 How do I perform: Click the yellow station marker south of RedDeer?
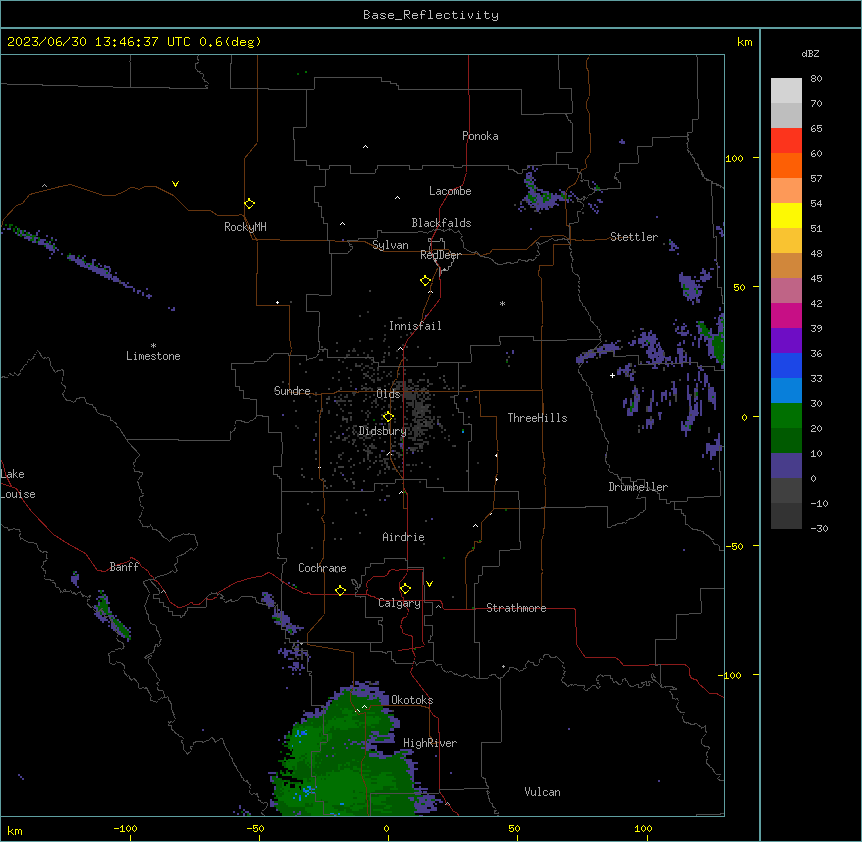tap(426, 281)
